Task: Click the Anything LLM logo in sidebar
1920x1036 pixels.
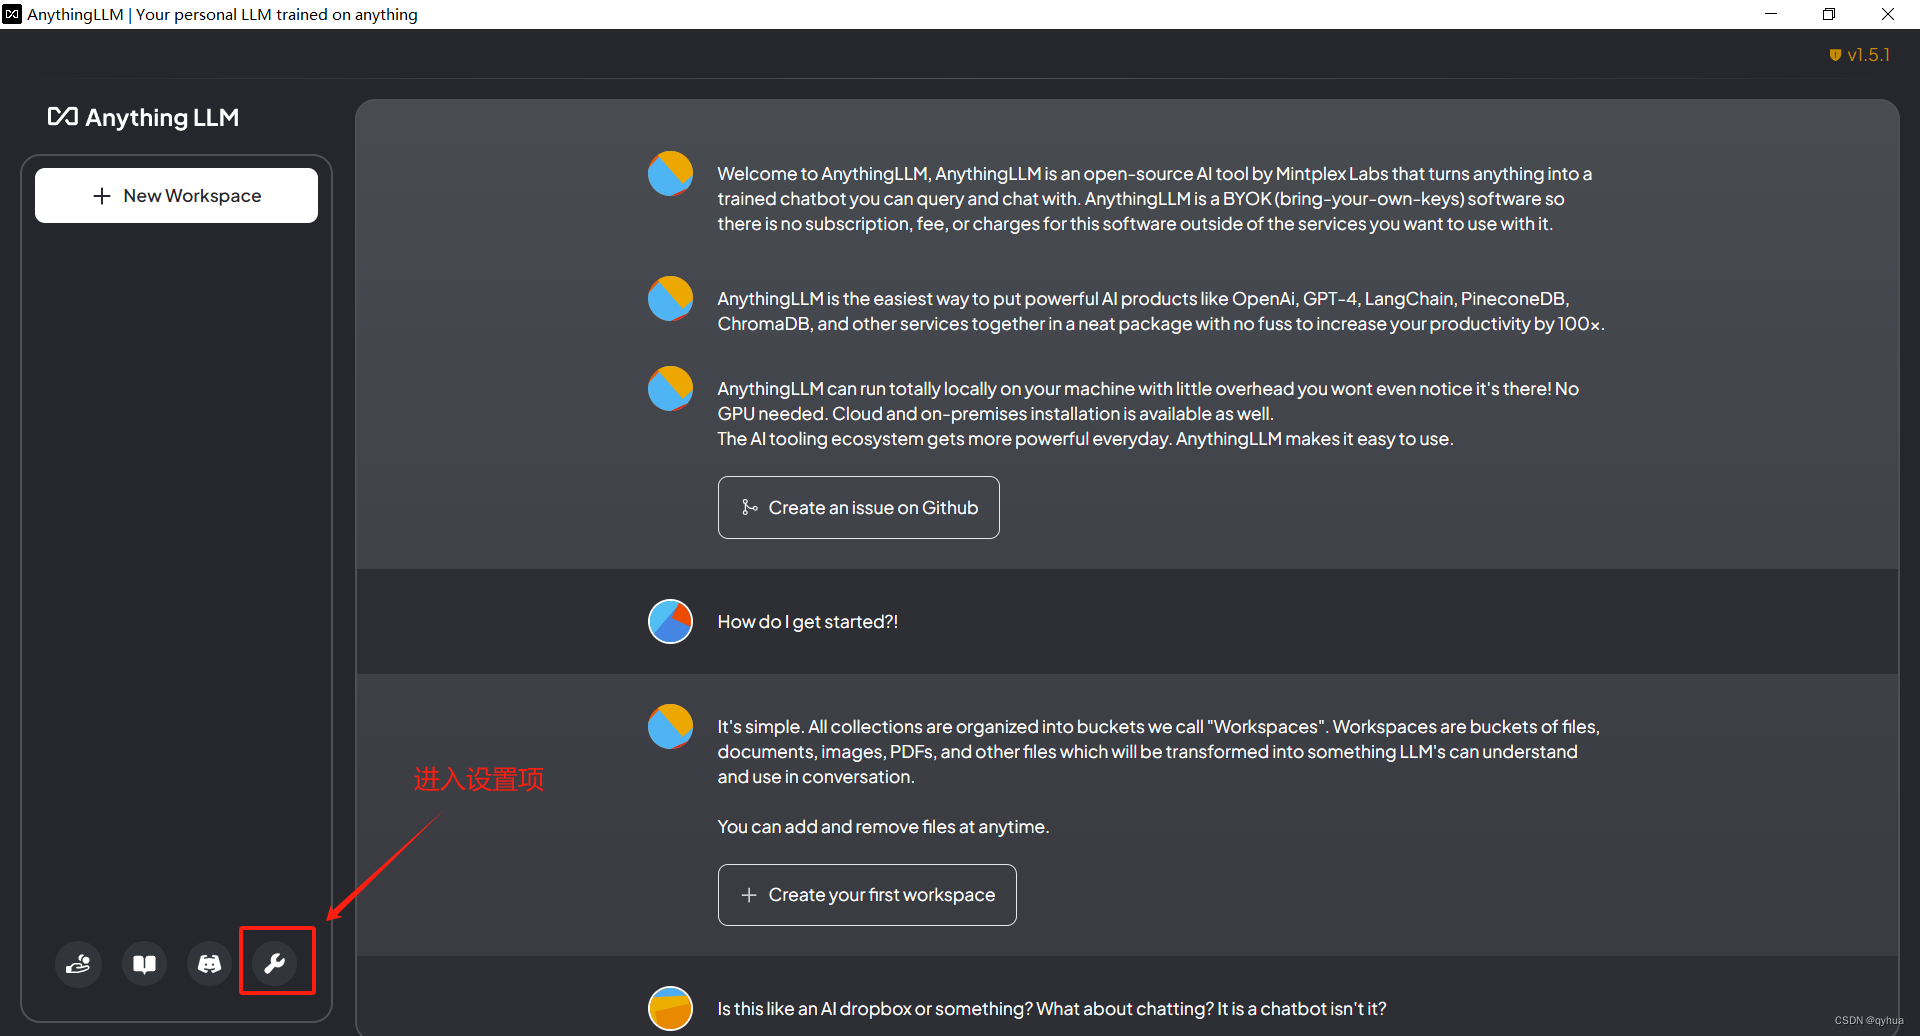Action: [143, 117]
